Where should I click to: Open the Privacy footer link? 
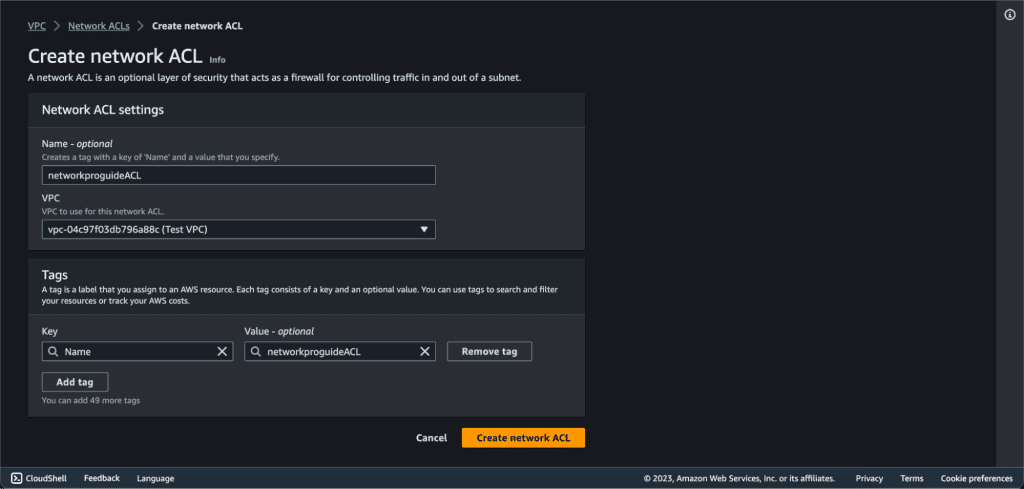point(869,479)
